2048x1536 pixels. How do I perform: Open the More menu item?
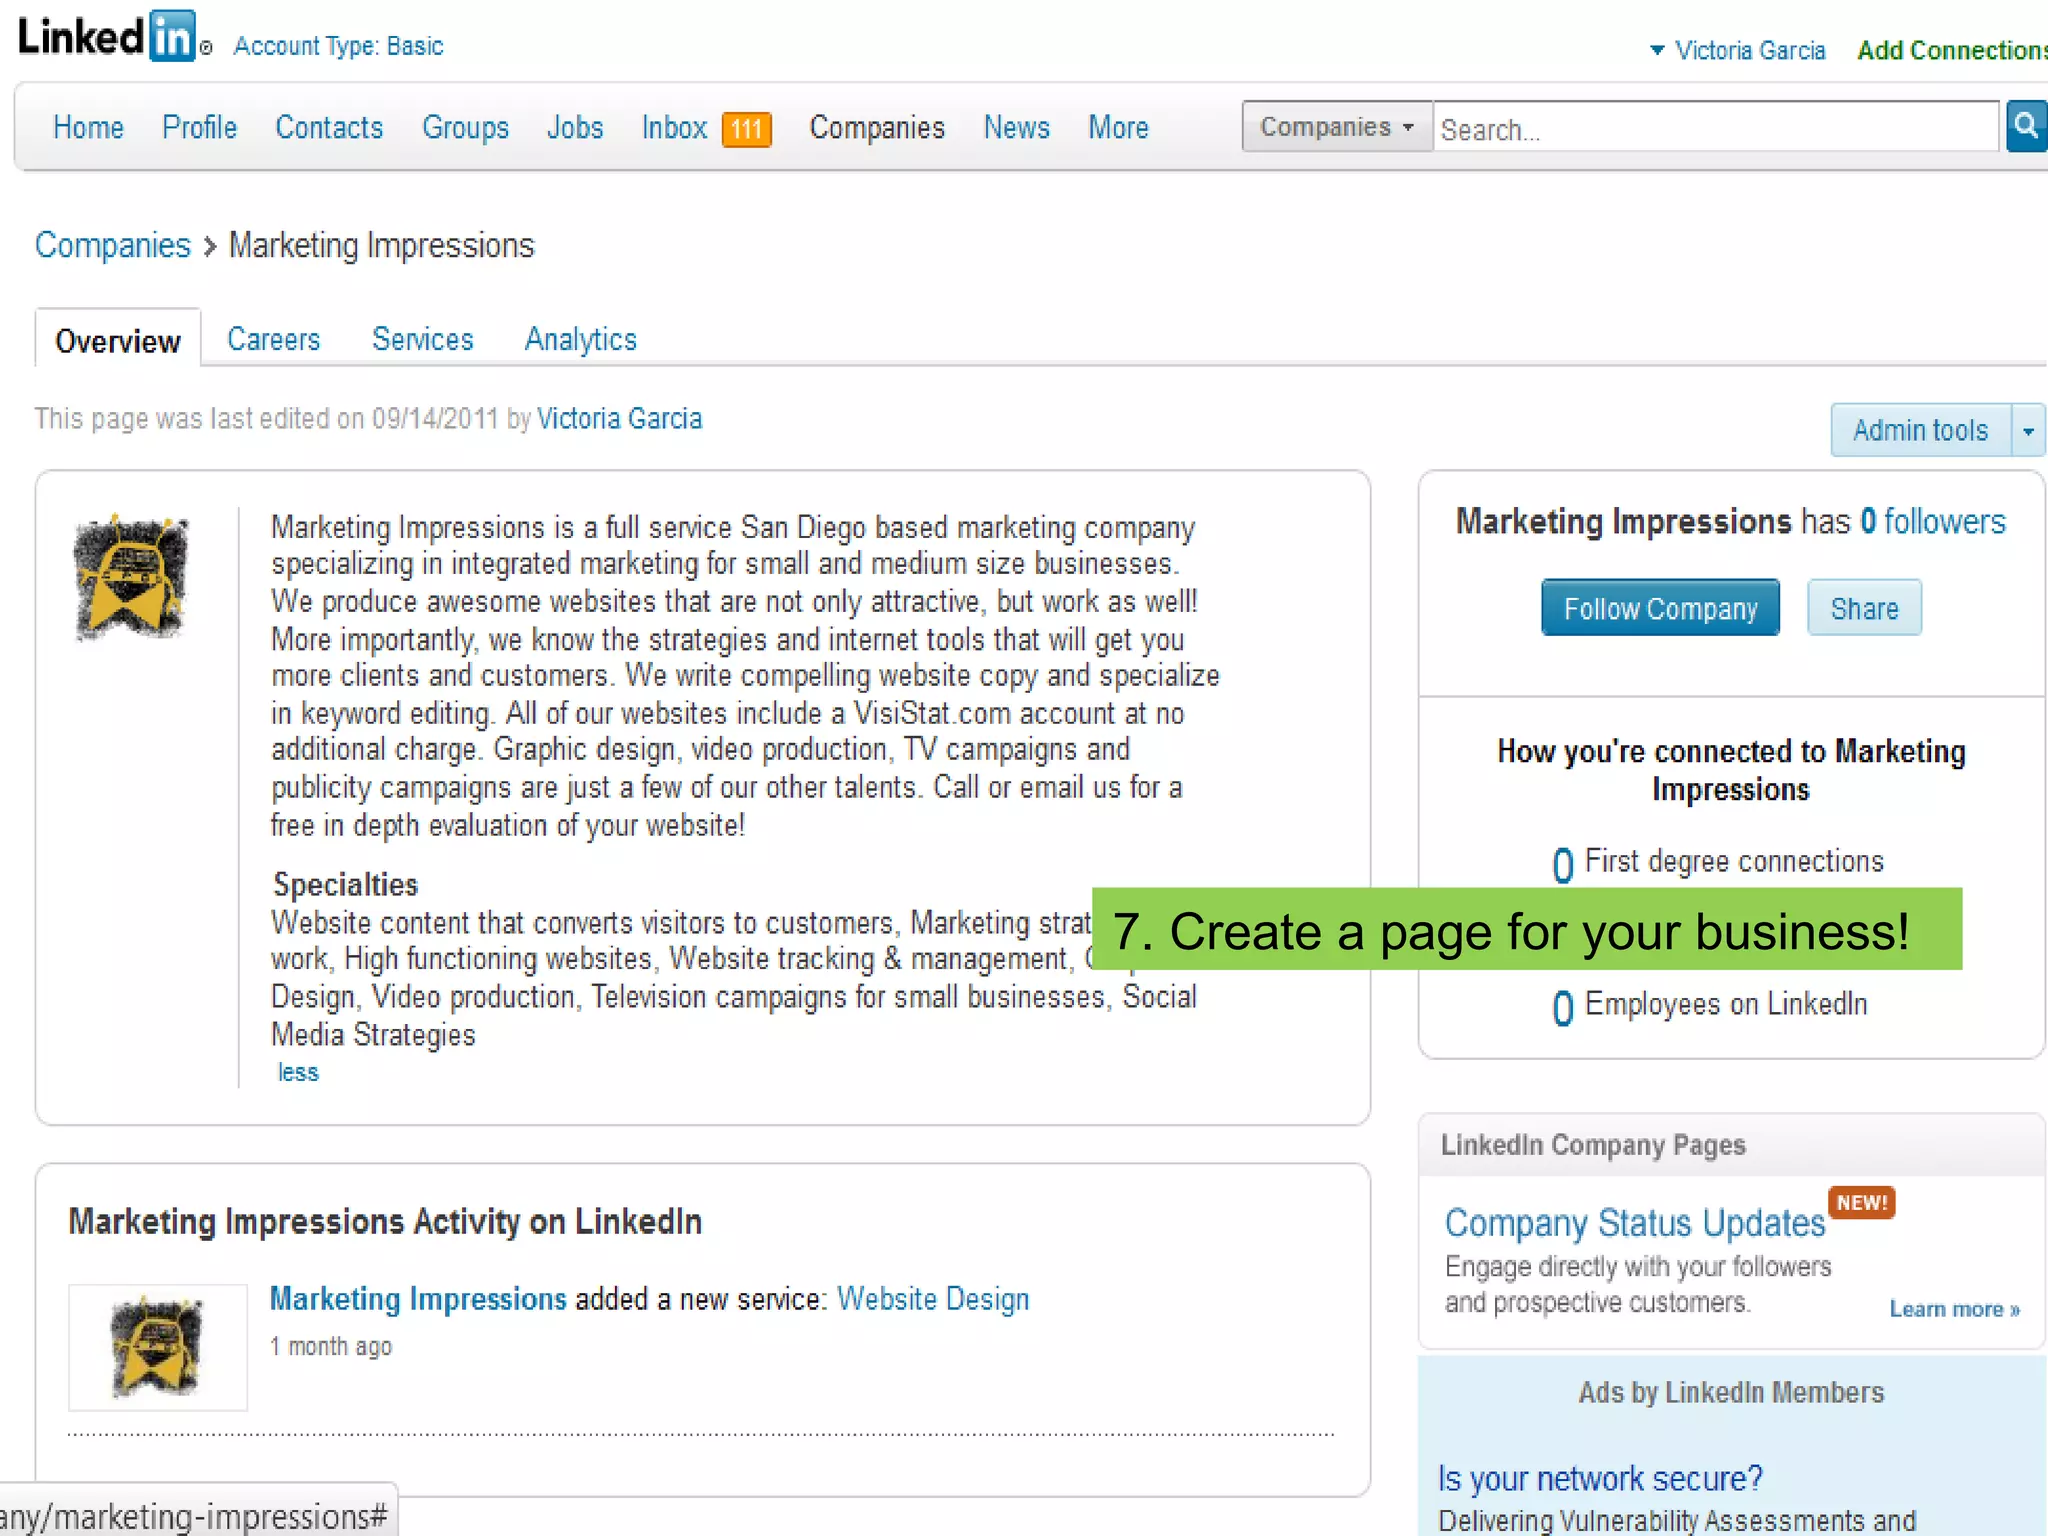1118,128
